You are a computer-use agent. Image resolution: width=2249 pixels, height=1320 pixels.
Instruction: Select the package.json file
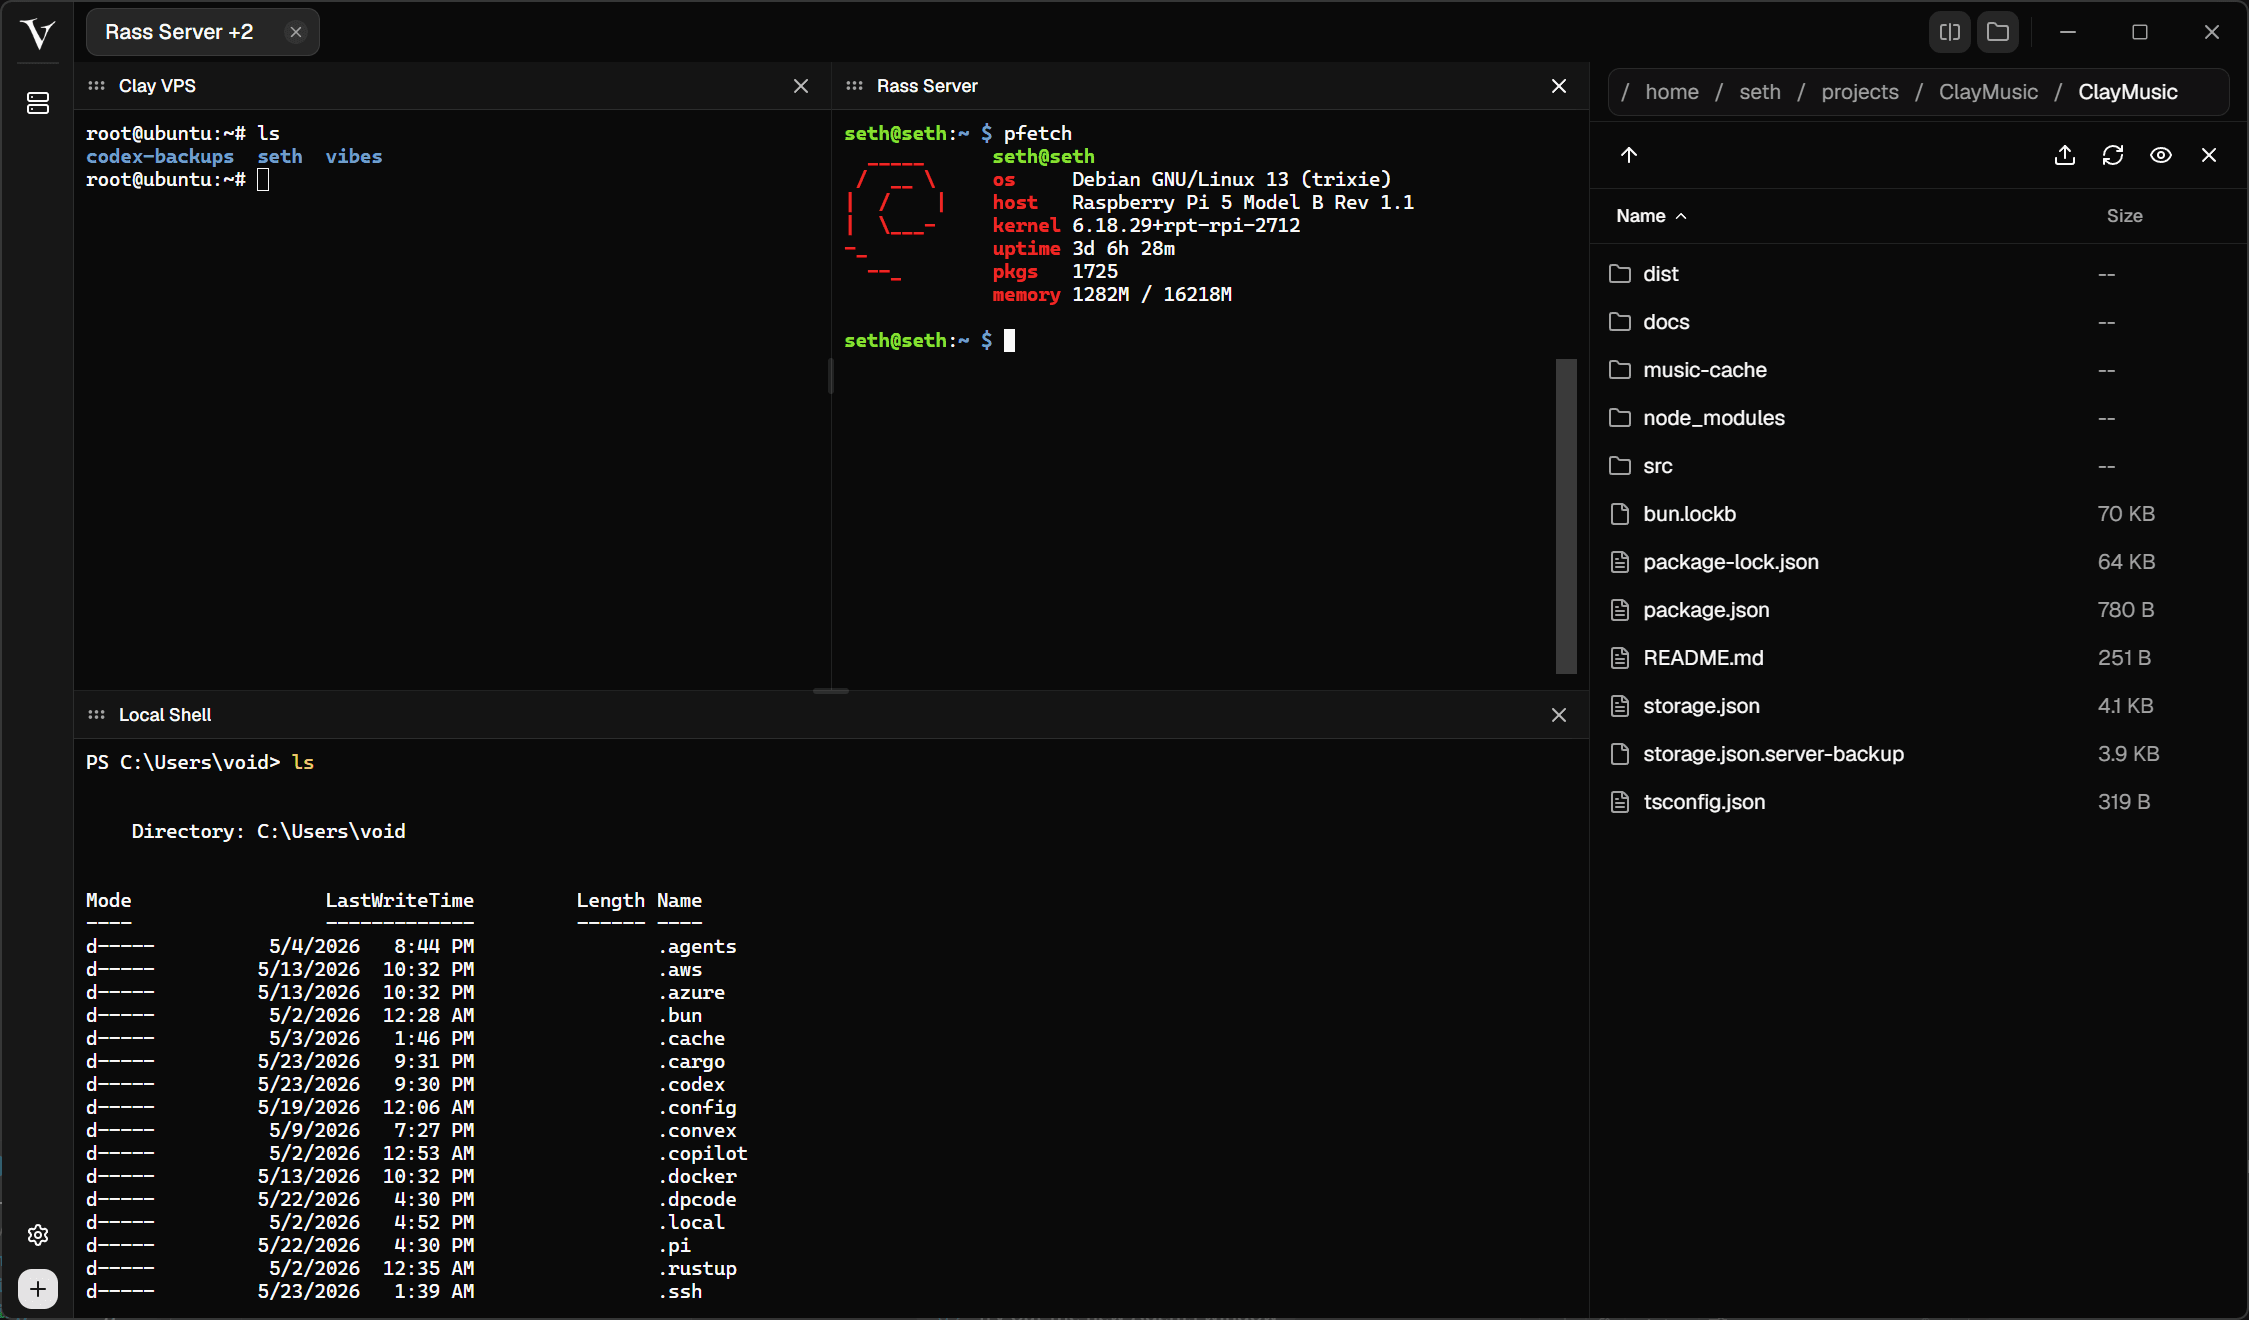pos(1919,610)
